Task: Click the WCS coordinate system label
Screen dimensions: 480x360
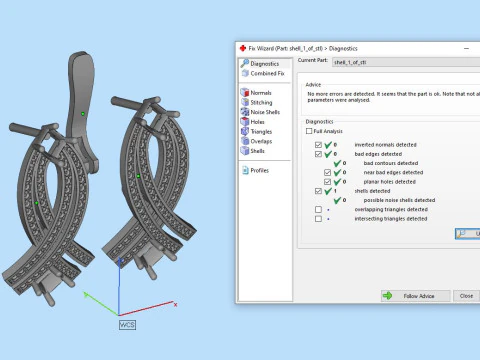Action: [x=127, y=325]
